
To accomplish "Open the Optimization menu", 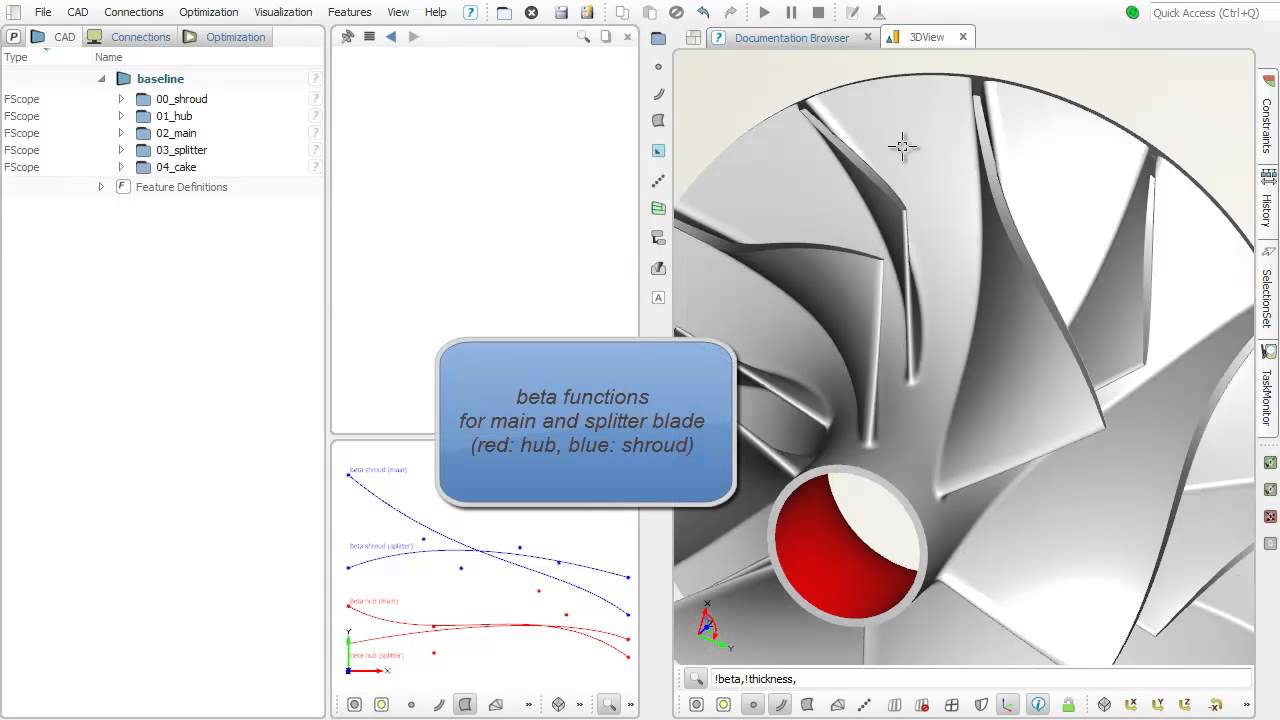I will (209, 12).
